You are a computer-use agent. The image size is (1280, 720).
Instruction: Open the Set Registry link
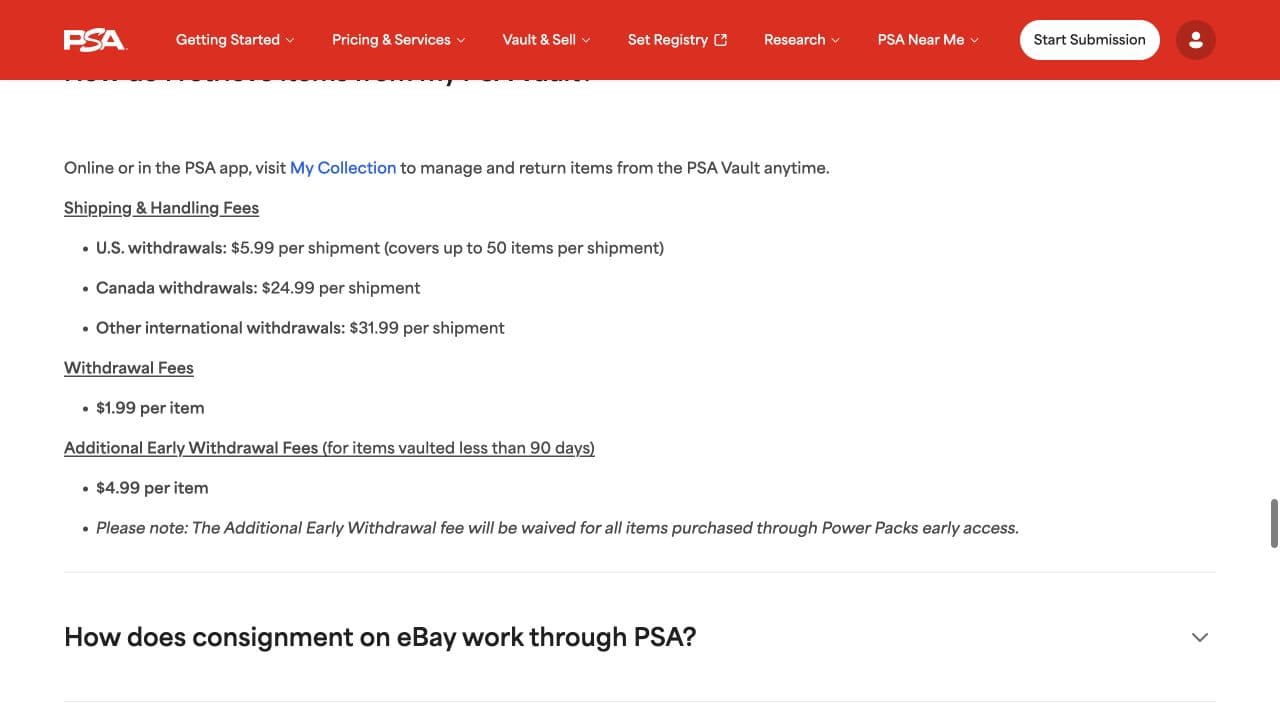click(x=677, y=40)
